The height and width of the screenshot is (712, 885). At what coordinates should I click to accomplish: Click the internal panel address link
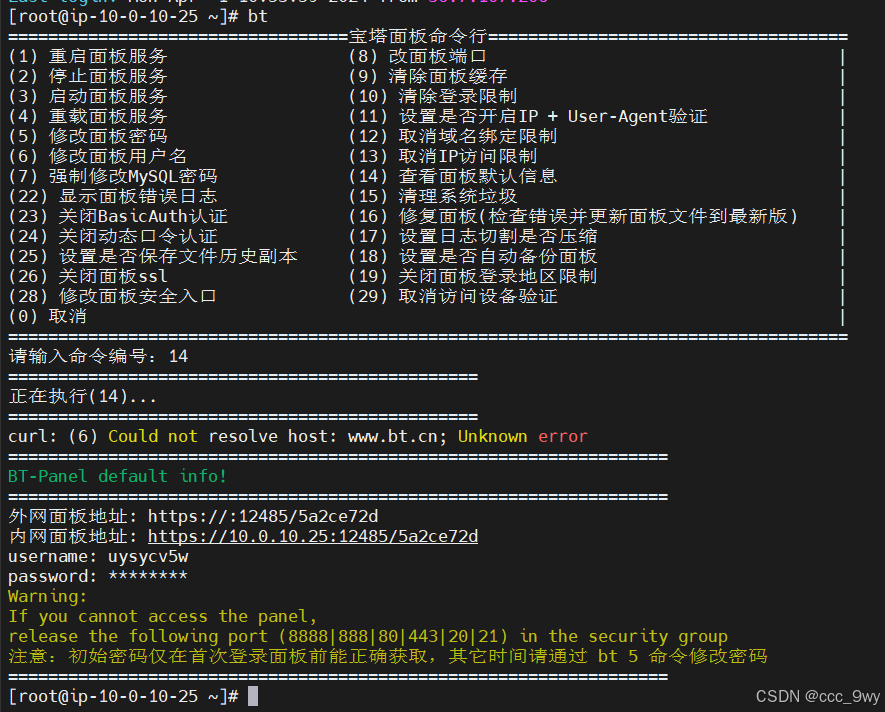point(313,536)
